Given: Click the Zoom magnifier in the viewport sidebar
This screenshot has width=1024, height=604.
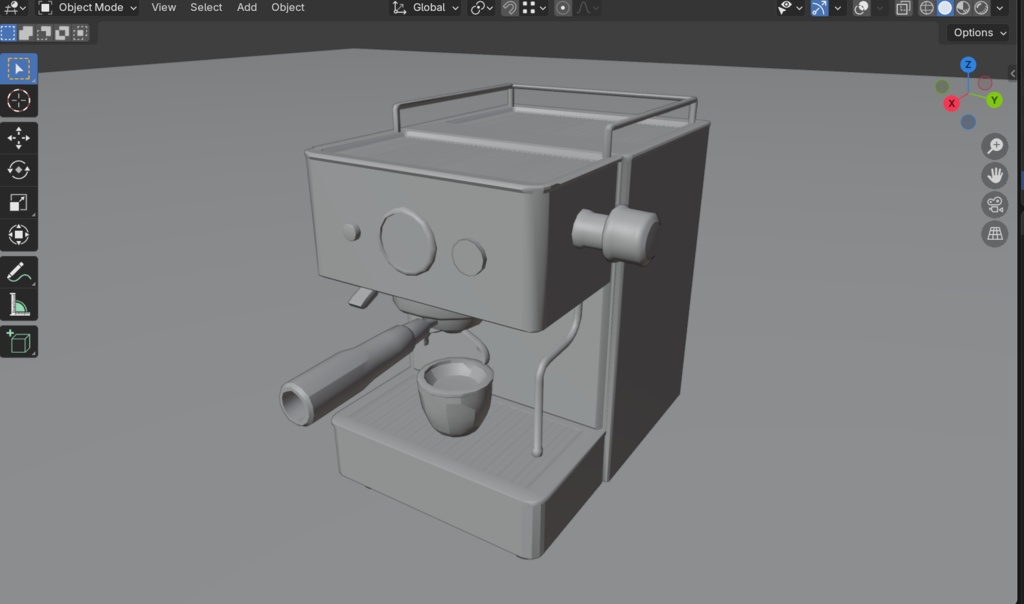Looking at the screenshot, I should coord(994,146).
